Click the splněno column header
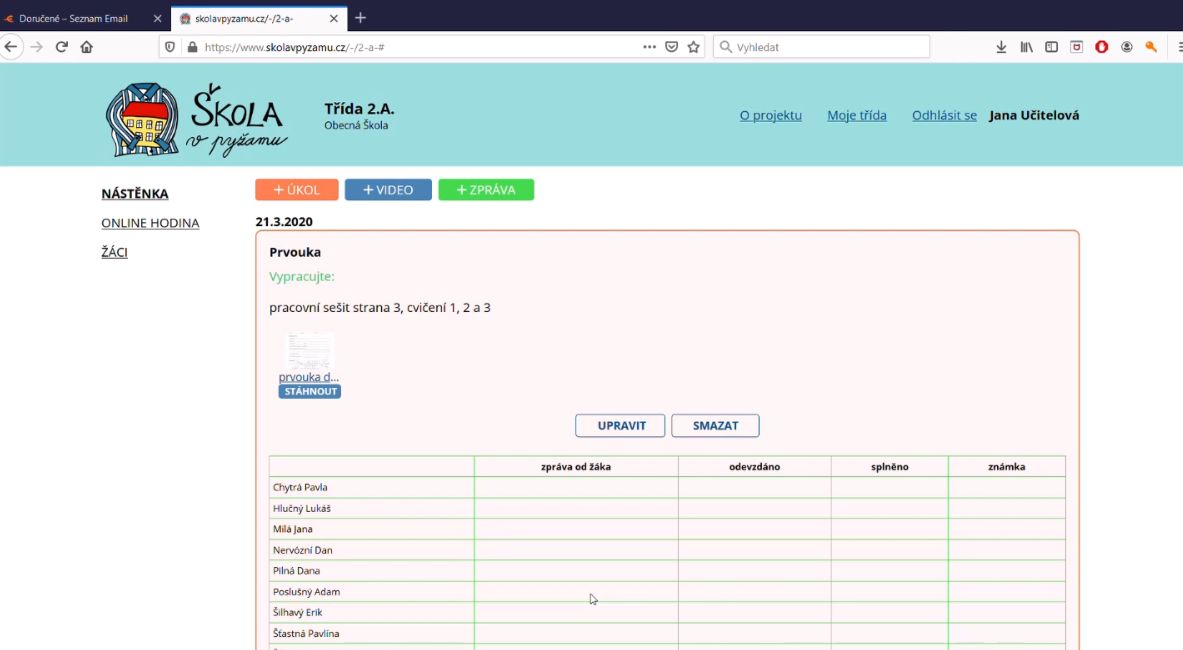The height and width of the screenshot is (650, 1183). coord(890,467)
